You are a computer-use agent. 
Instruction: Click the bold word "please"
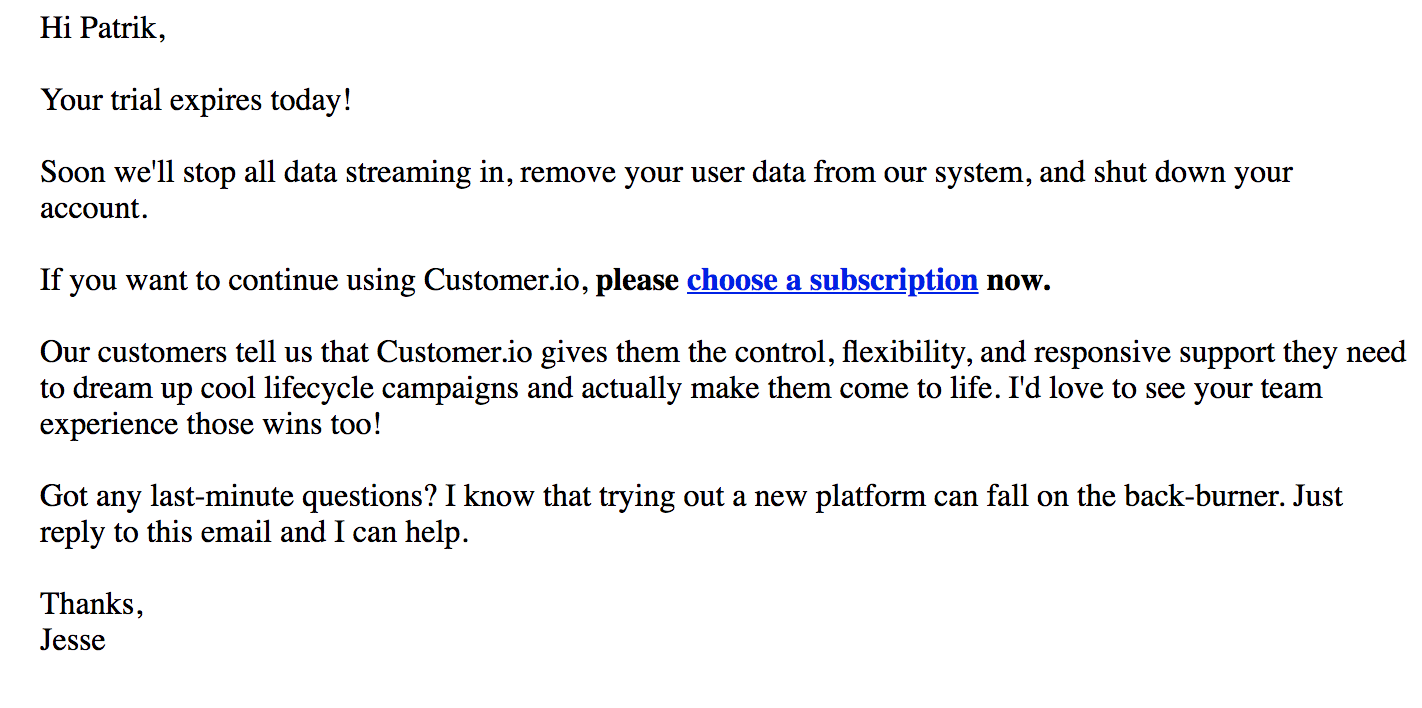[x=637, y=280]
